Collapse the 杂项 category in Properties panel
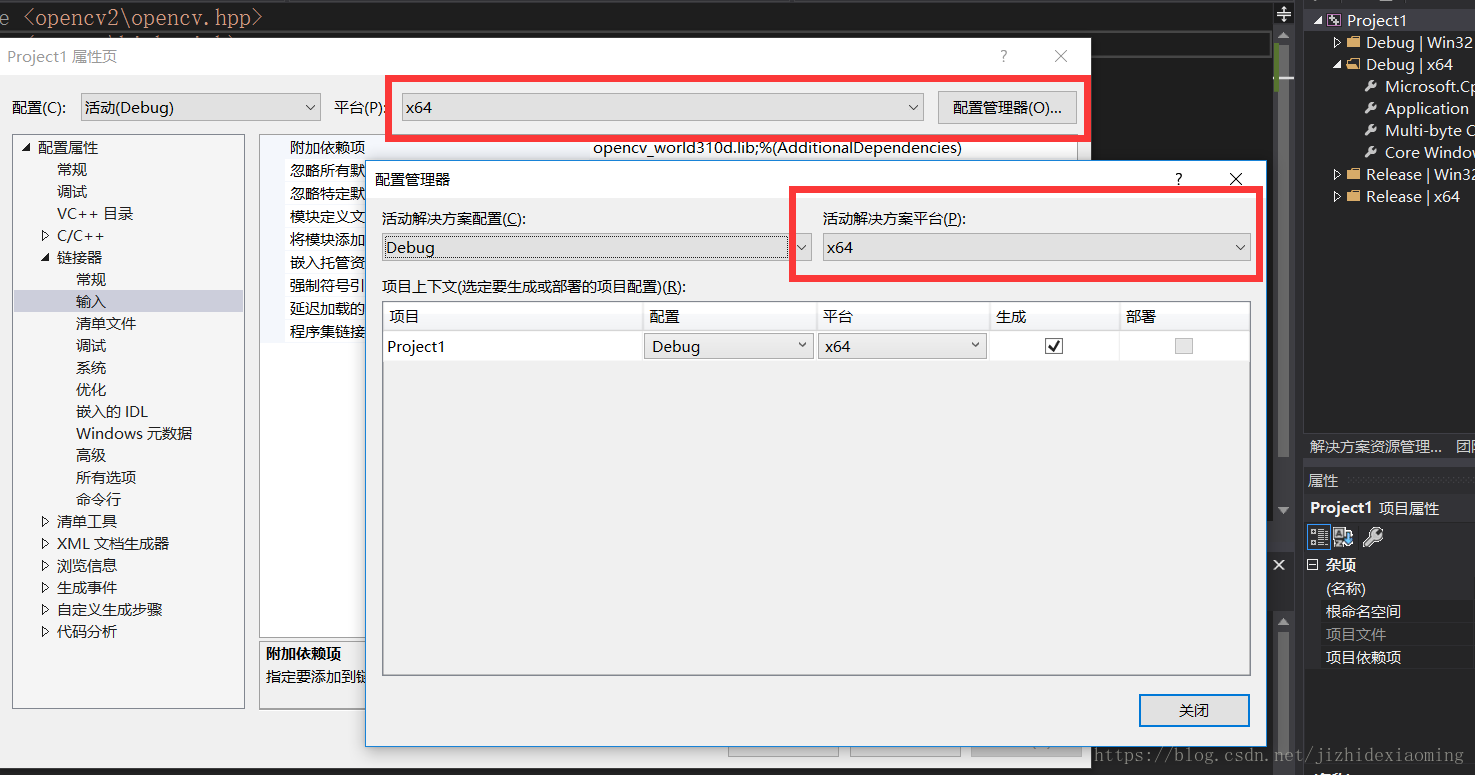The image size is (1475, 775). click(x=1313, y=565)
